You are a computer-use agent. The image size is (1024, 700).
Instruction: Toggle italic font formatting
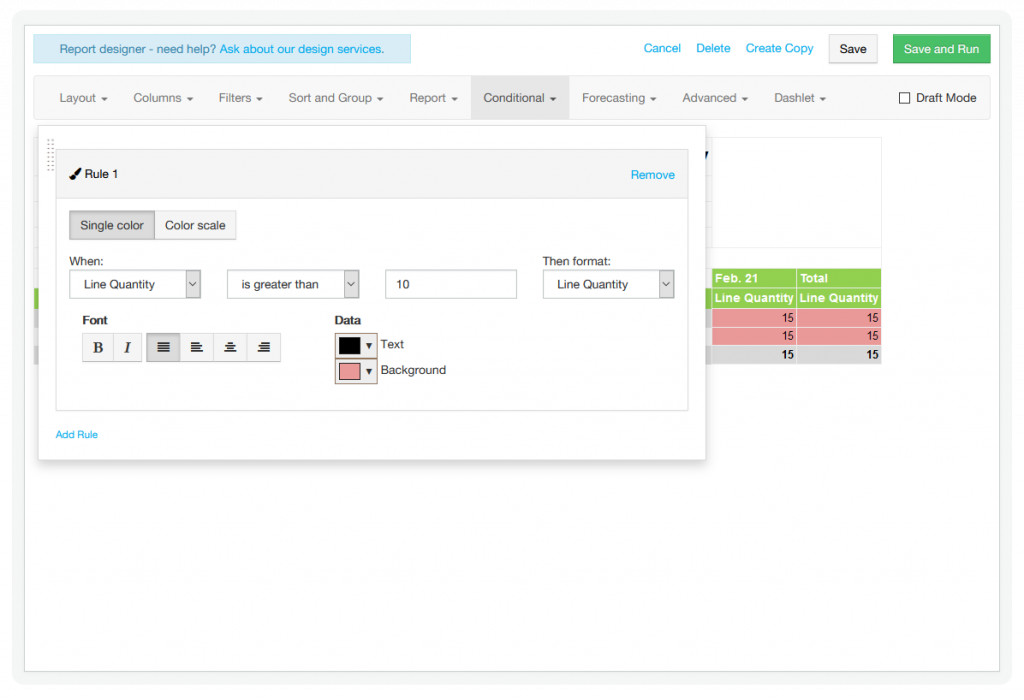127,347
